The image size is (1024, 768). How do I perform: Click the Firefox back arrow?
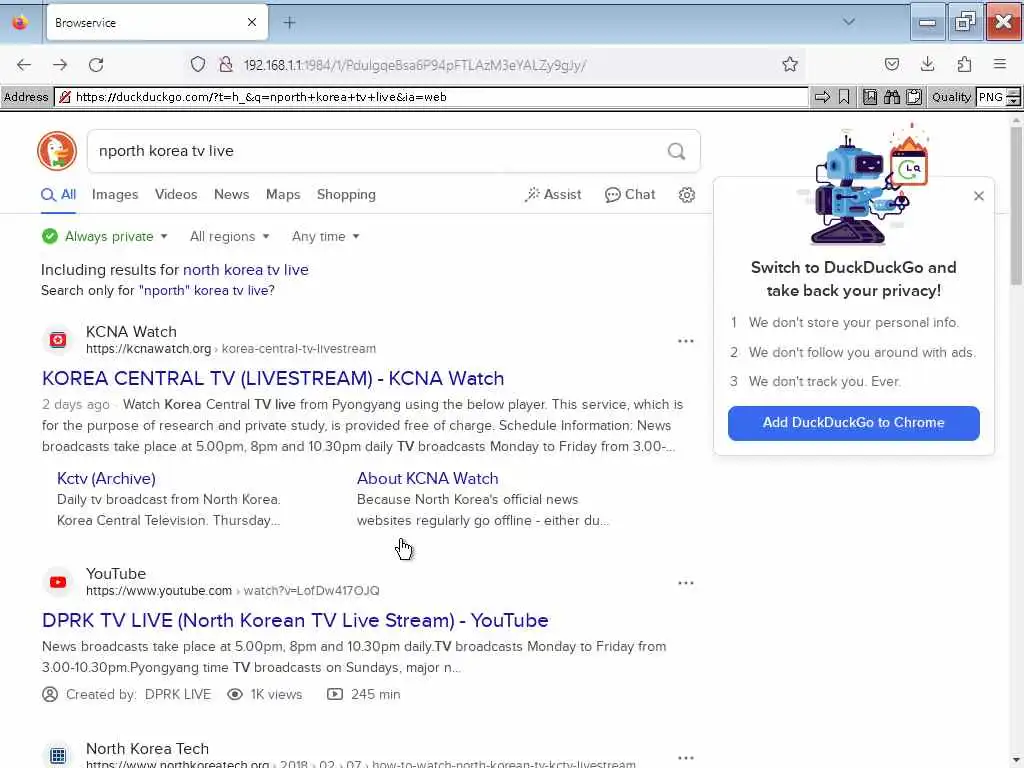(24, 65)
